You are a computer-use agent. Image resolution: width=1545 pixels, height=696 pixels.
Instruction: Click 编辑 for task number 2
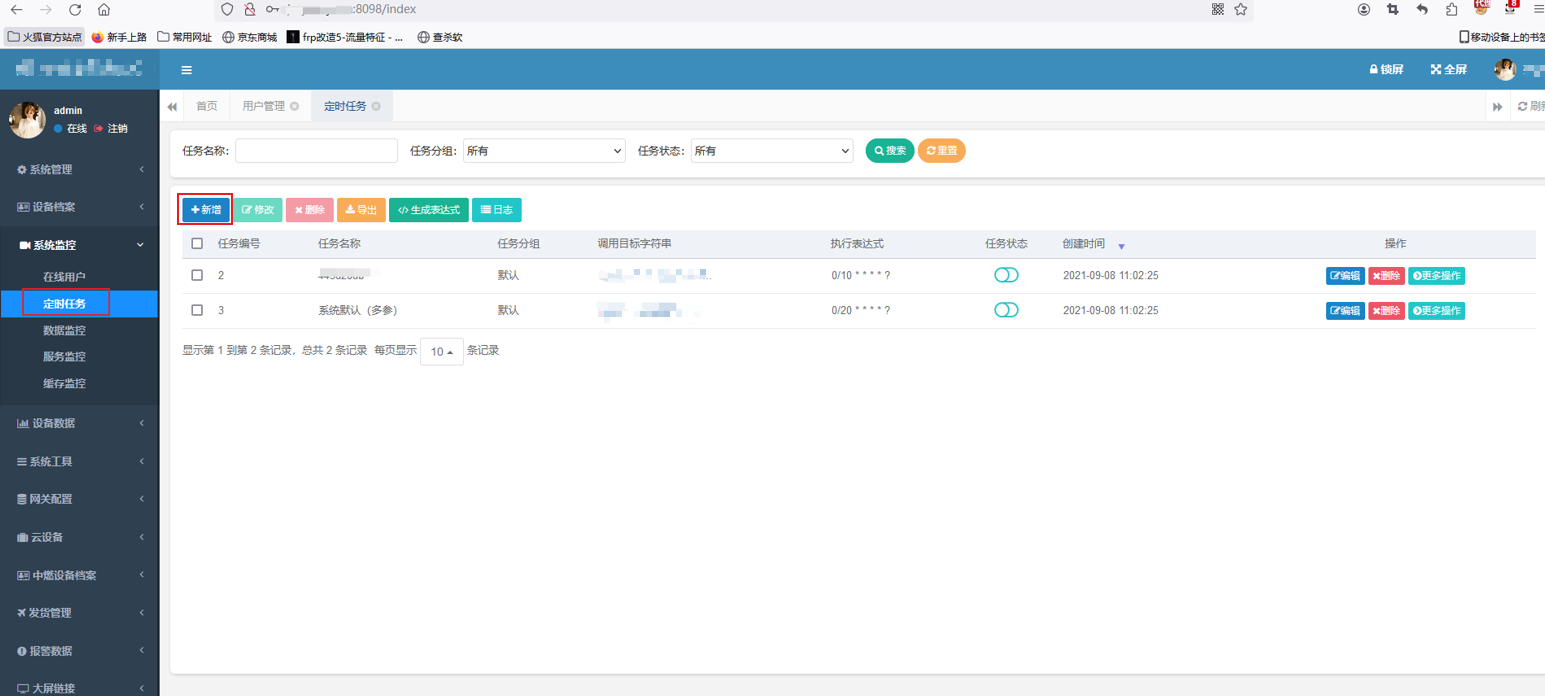1345,276
